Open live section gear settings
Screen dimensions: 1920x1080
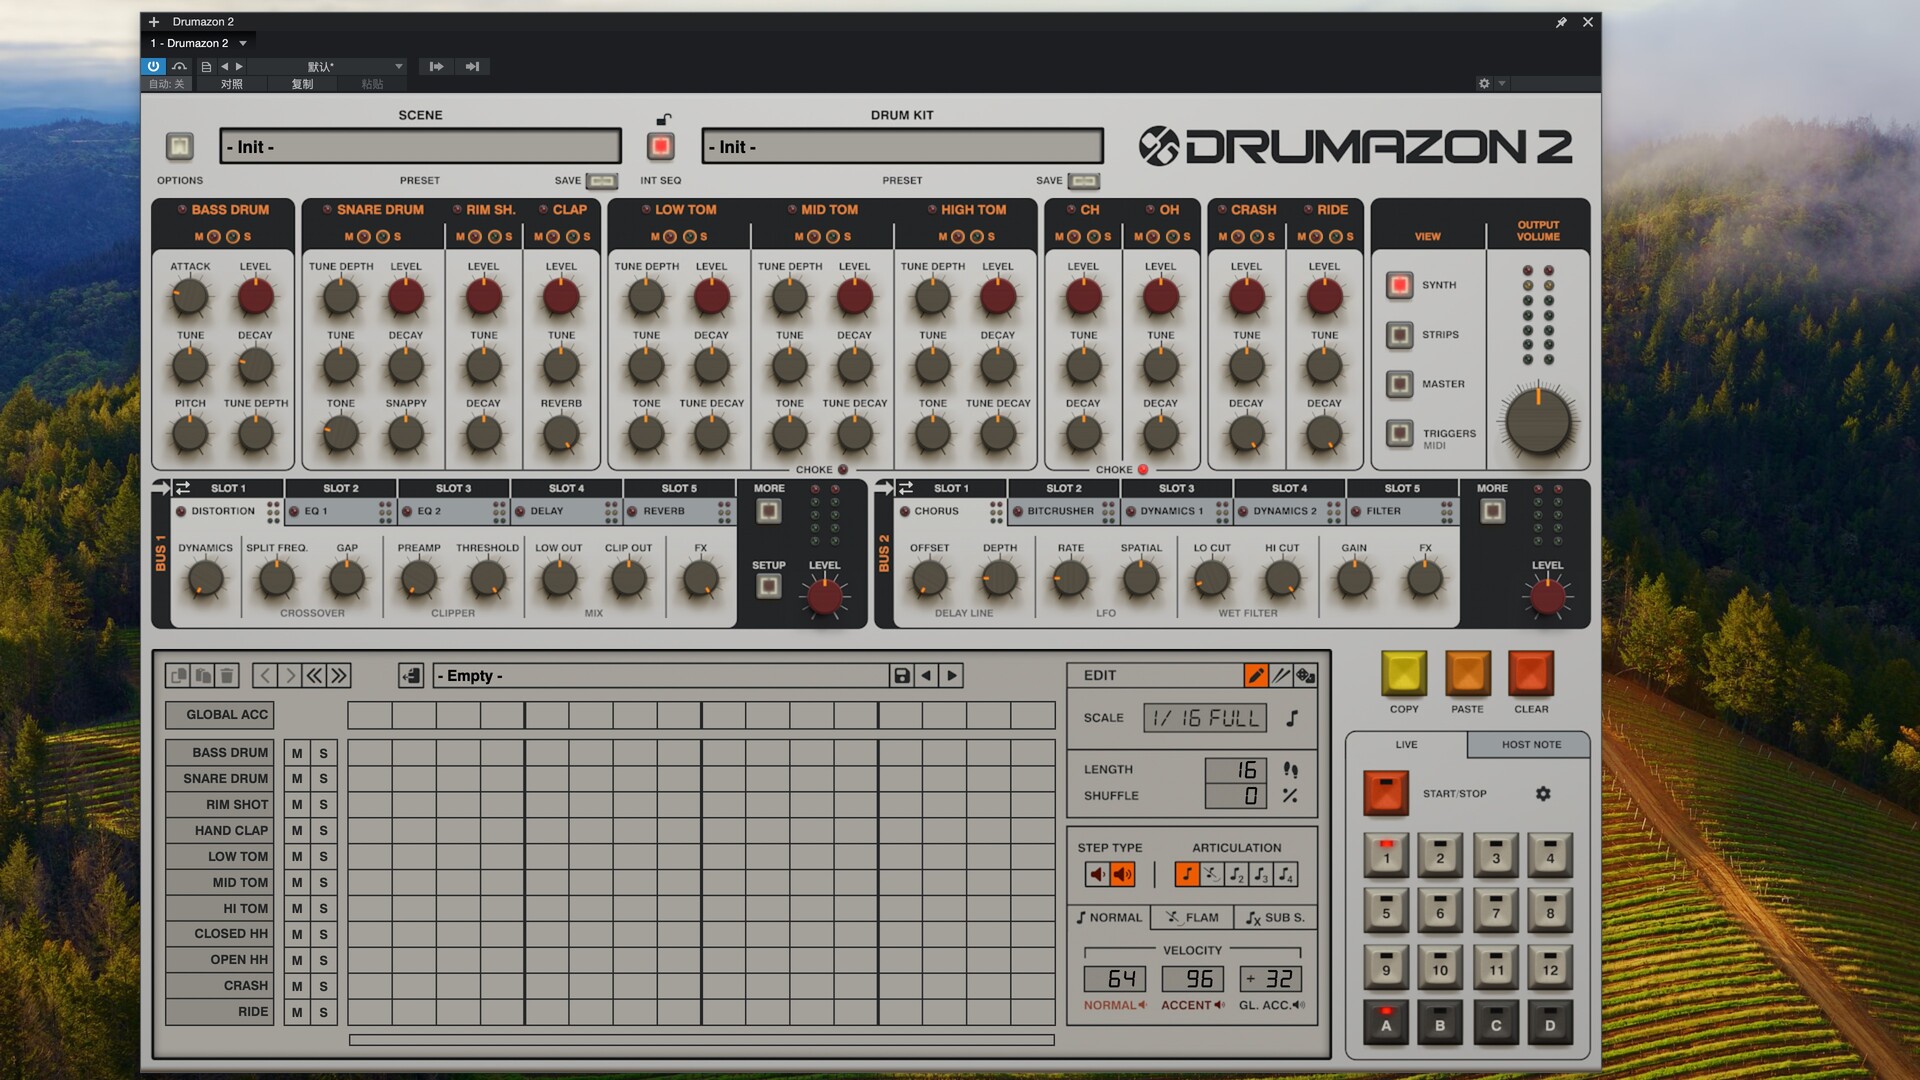coord(1543,794)
